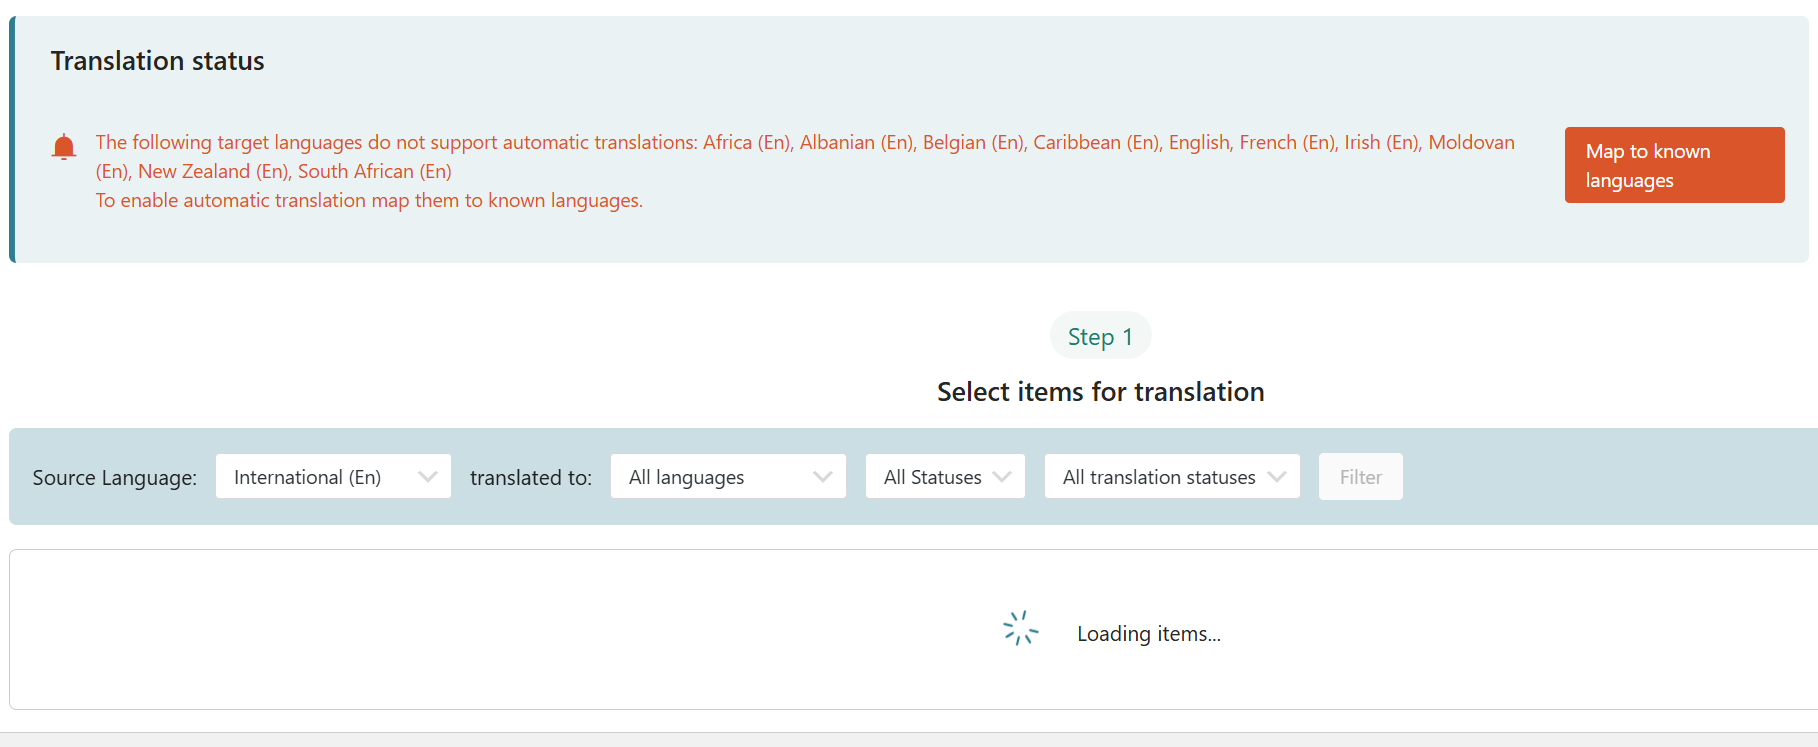Click the Translation status heading
1818x747 pixels.
(158, 61)
